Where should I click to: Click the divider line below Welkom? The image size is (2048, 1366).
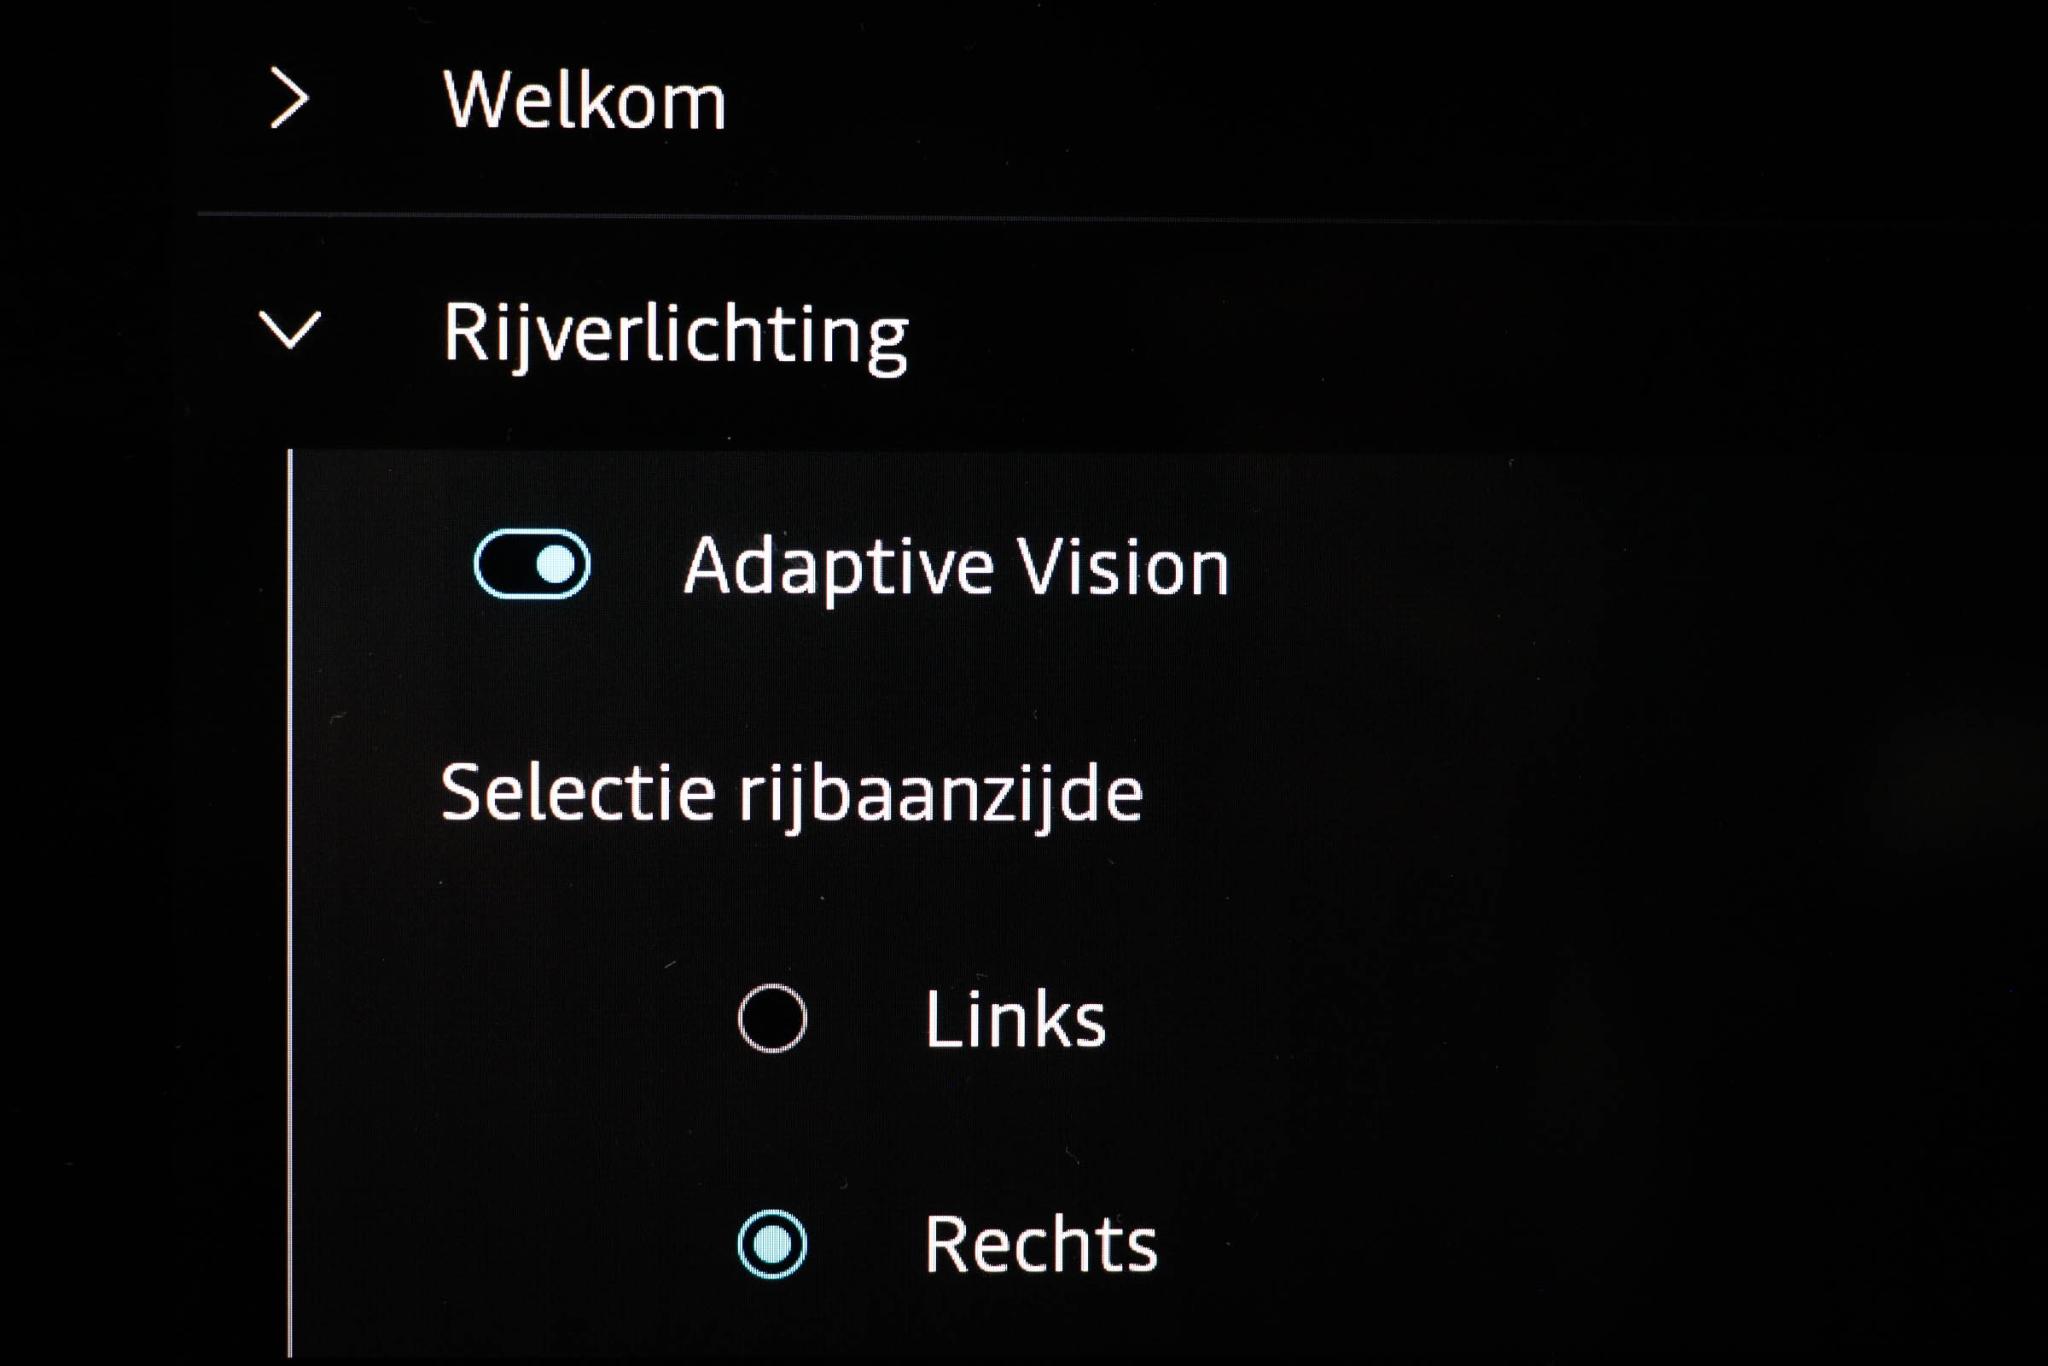1000,216
